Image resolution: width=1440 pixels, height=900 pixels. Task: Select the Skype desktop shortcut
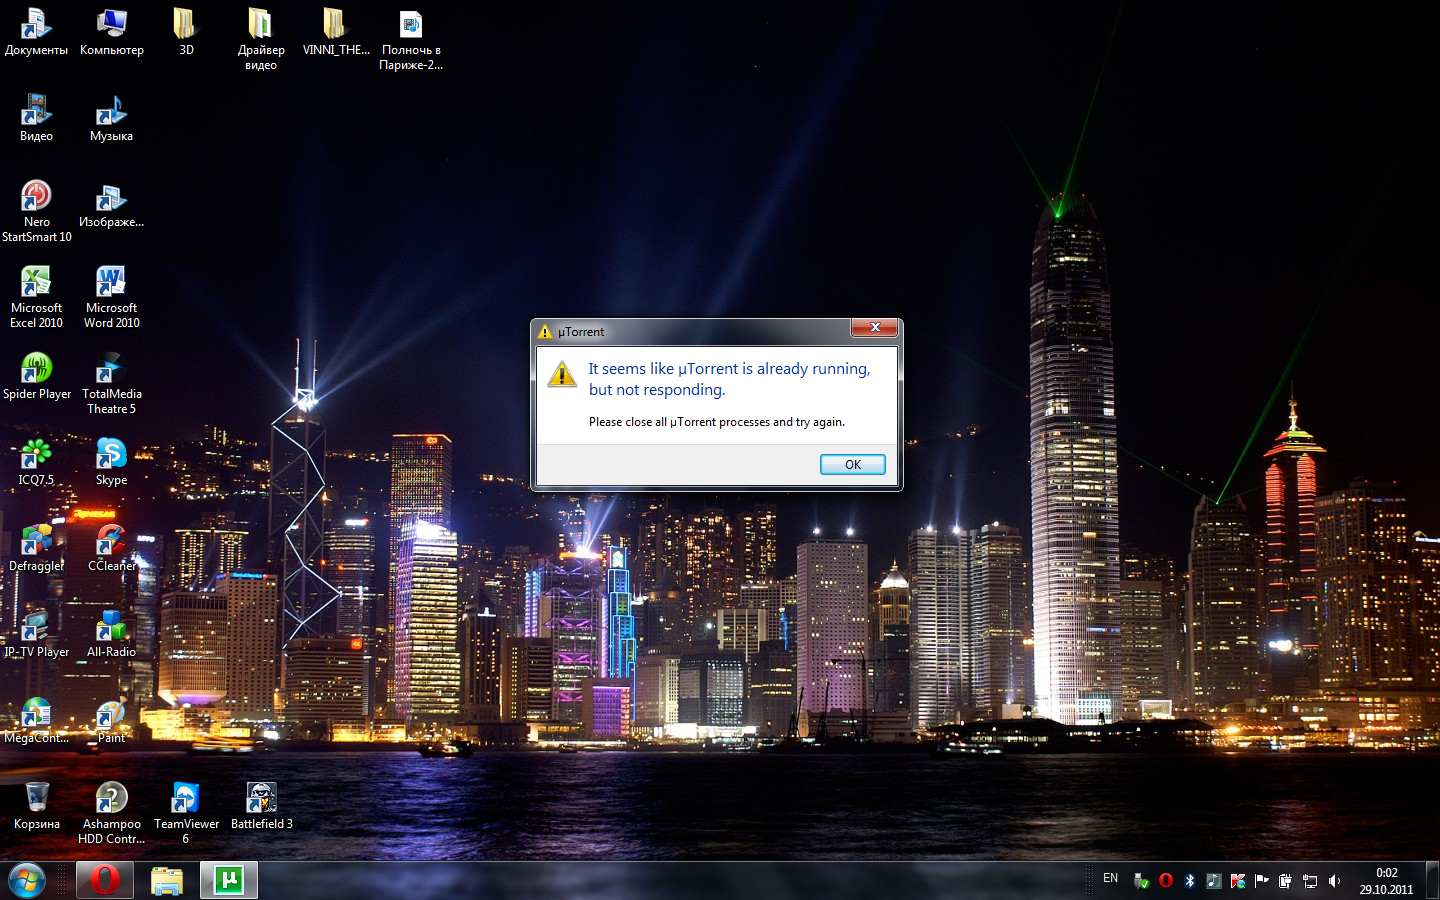click(x=111, y=462)
